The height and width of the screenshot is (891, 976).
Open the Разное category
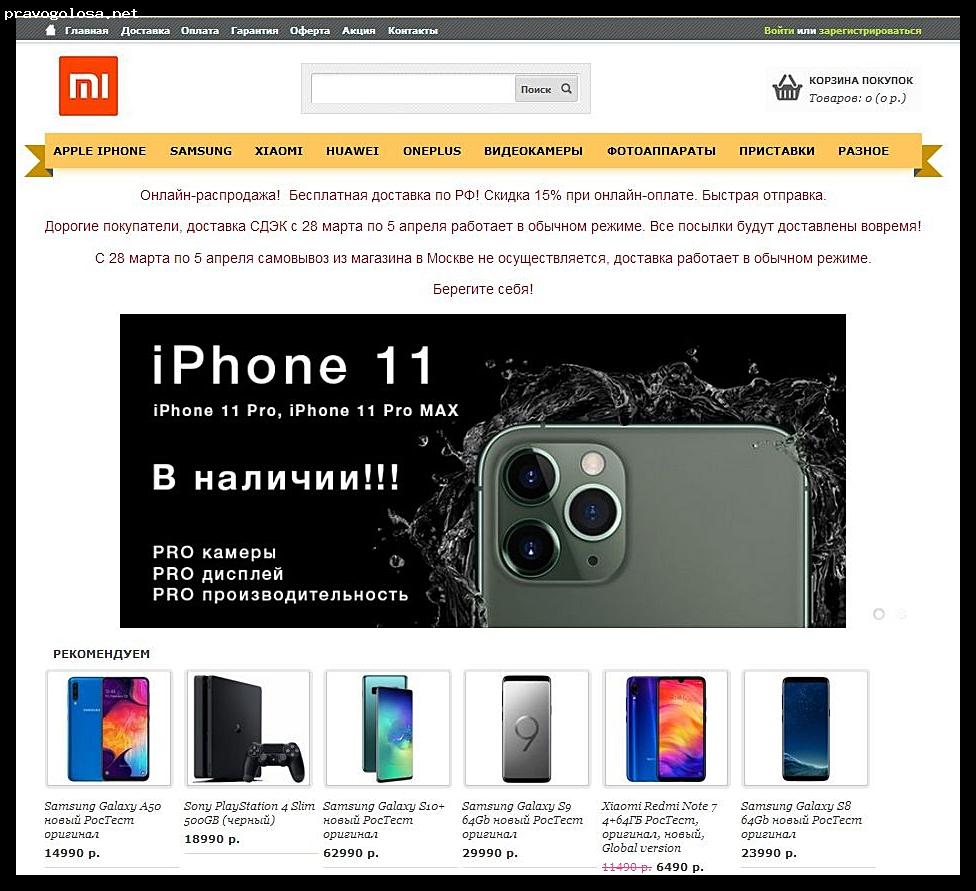pyautogui.click(x=863, y=151)
